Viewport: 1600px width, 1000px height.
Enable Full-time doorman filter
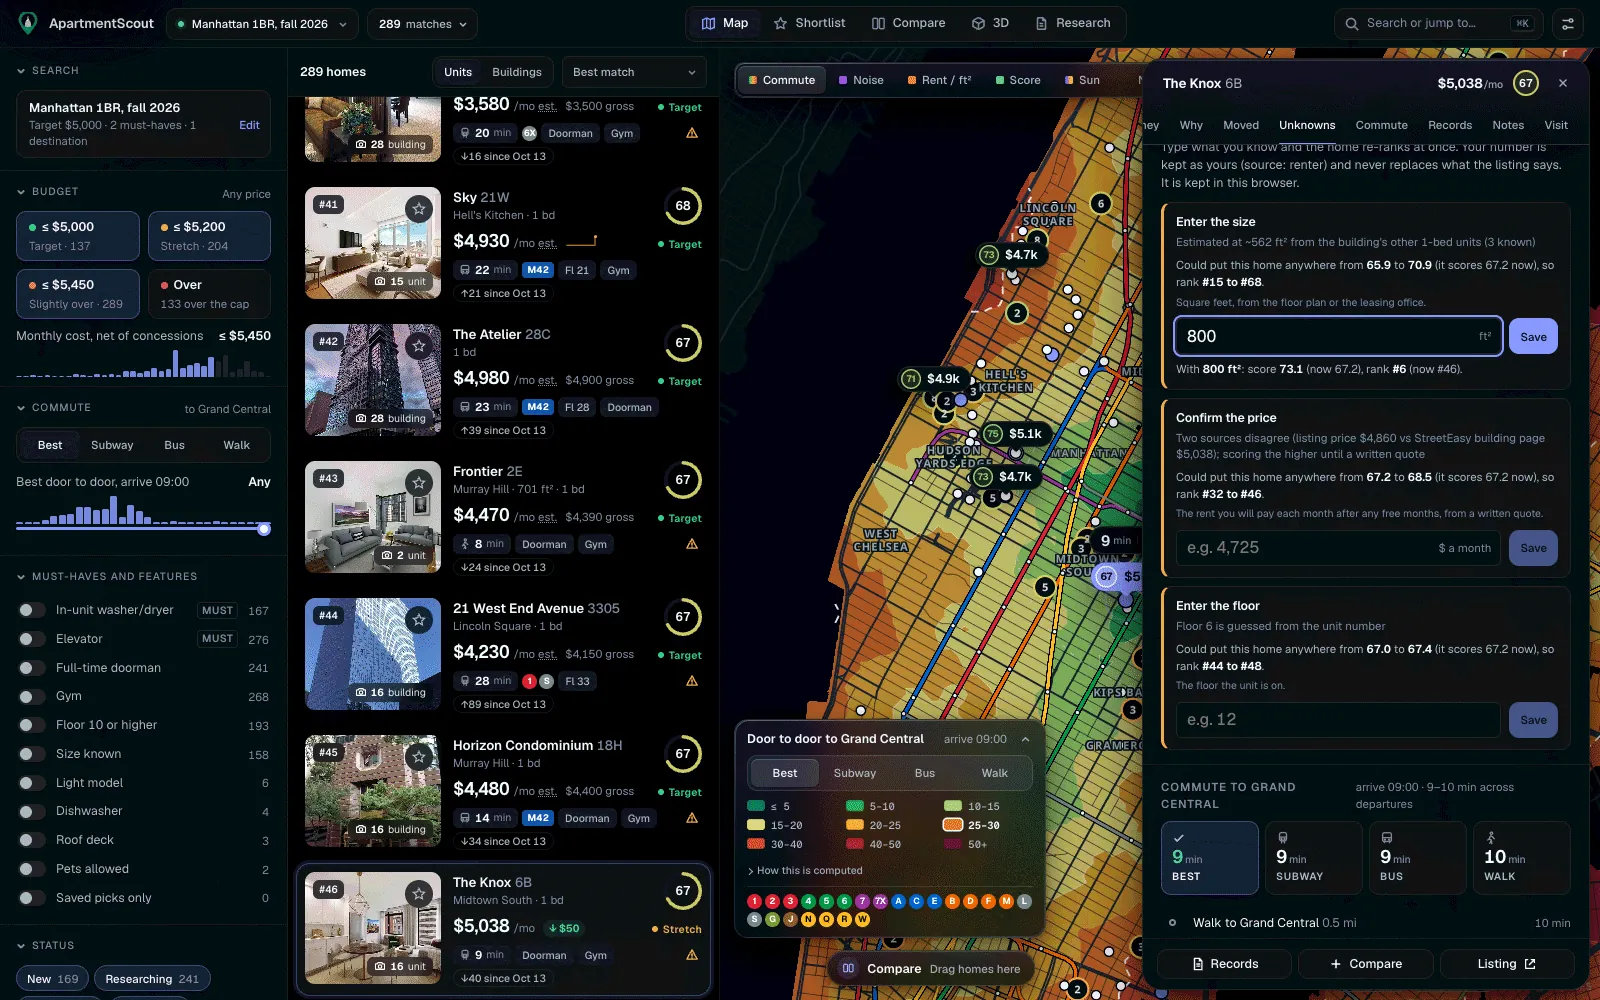(32, 668)
